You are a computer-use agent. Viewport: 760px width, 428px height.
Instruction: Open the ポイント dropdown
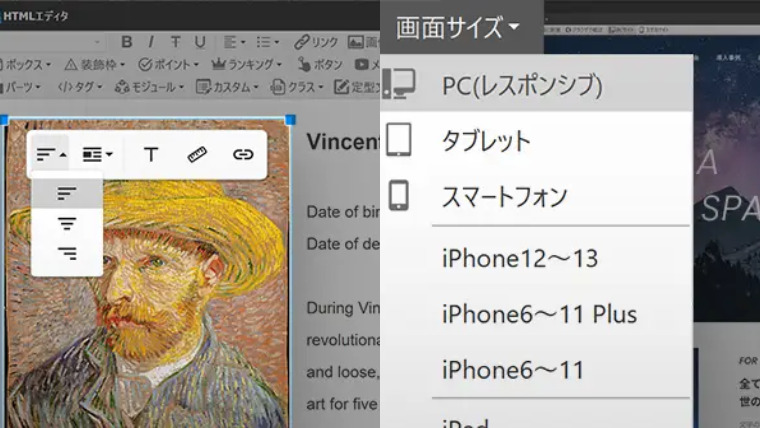(168, 64)
